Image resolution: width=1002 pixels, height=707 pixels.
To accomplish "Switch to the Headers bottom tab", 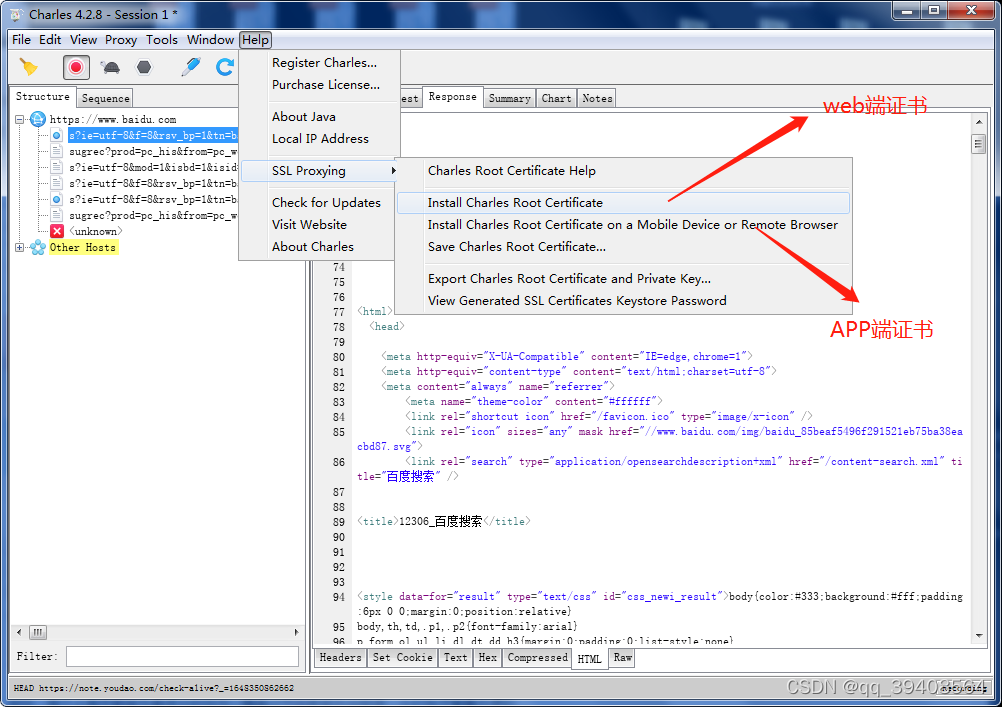I will tap(340, 657).
